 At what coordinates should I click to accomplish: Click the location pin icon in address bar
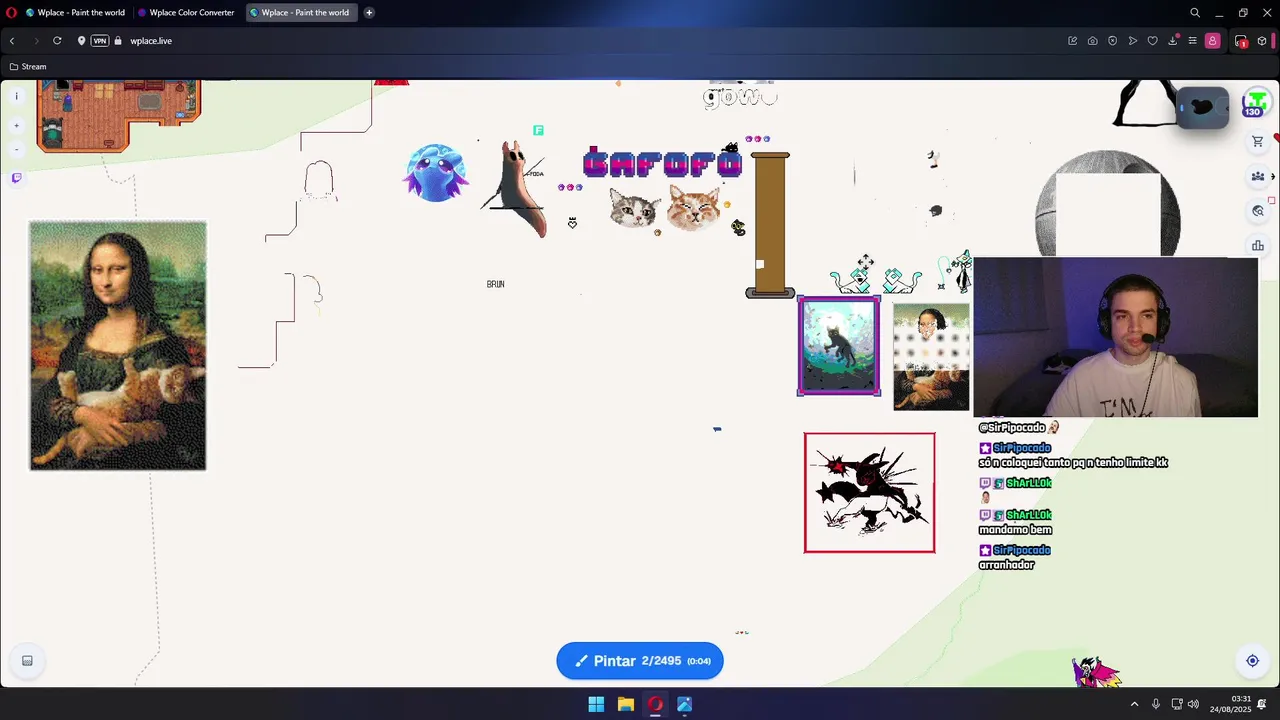point(81,41)
